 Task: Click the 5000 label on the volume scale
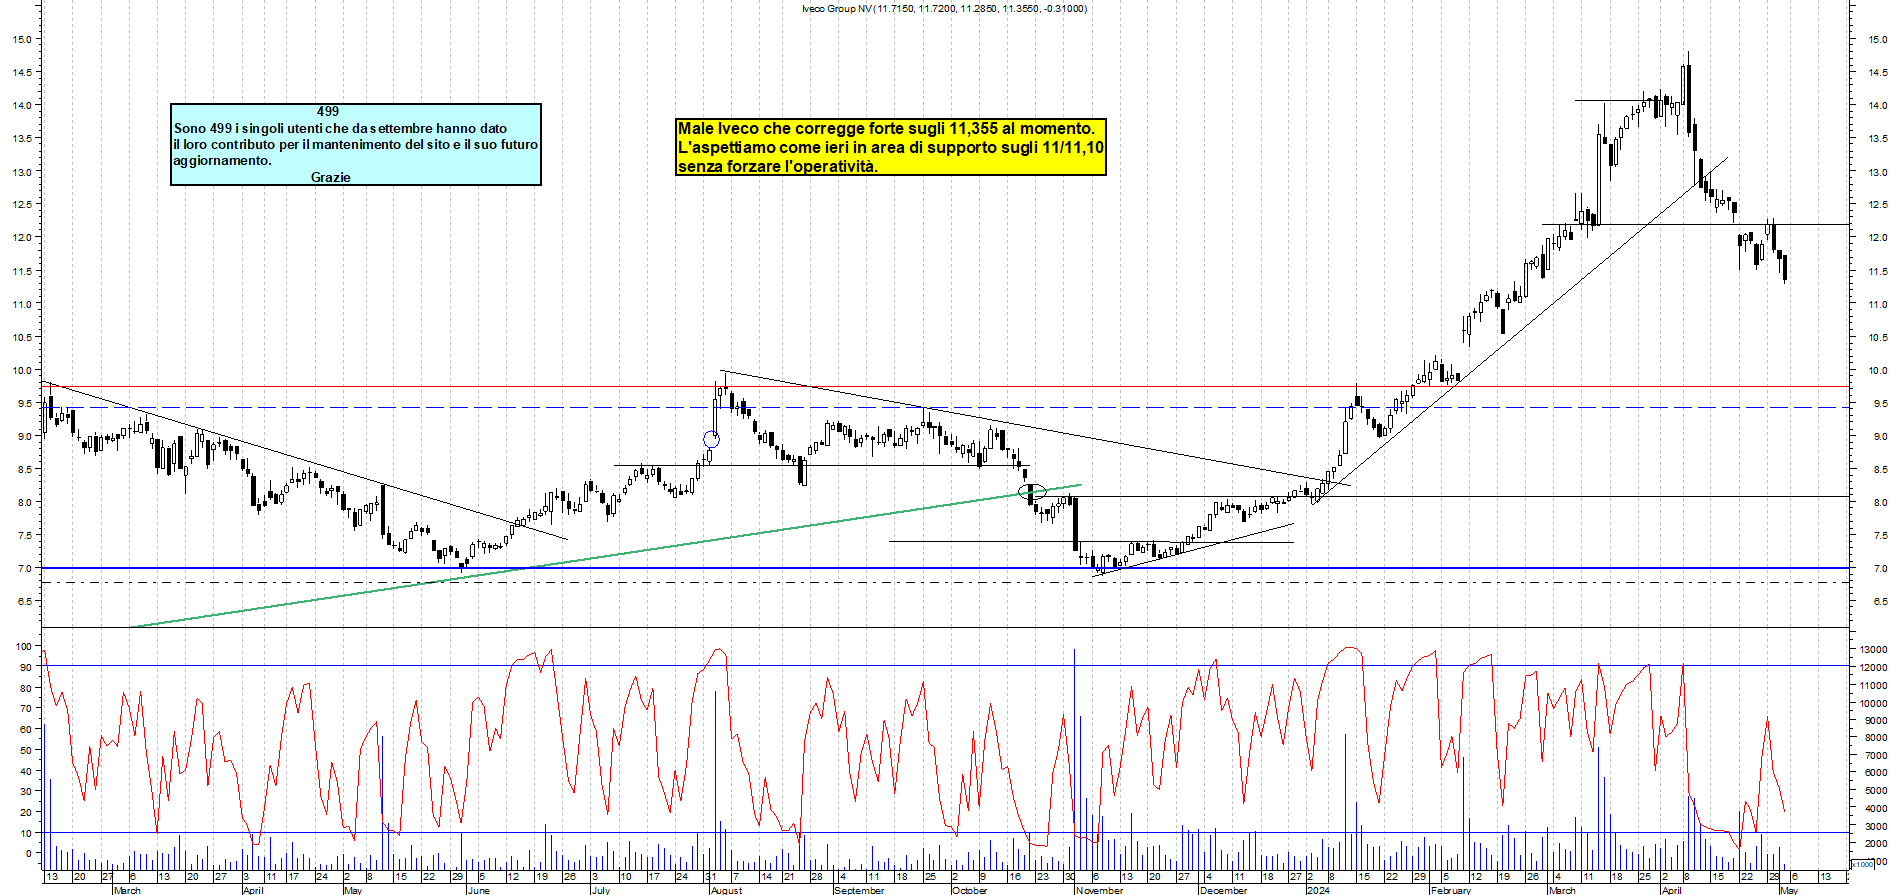pos(1875,791)
